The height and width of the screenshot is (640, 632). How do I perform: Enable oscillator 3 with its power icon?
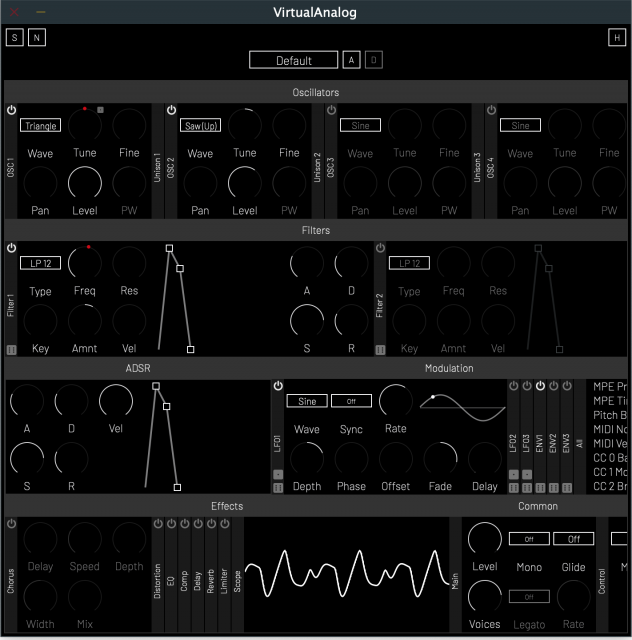(332, 110)
